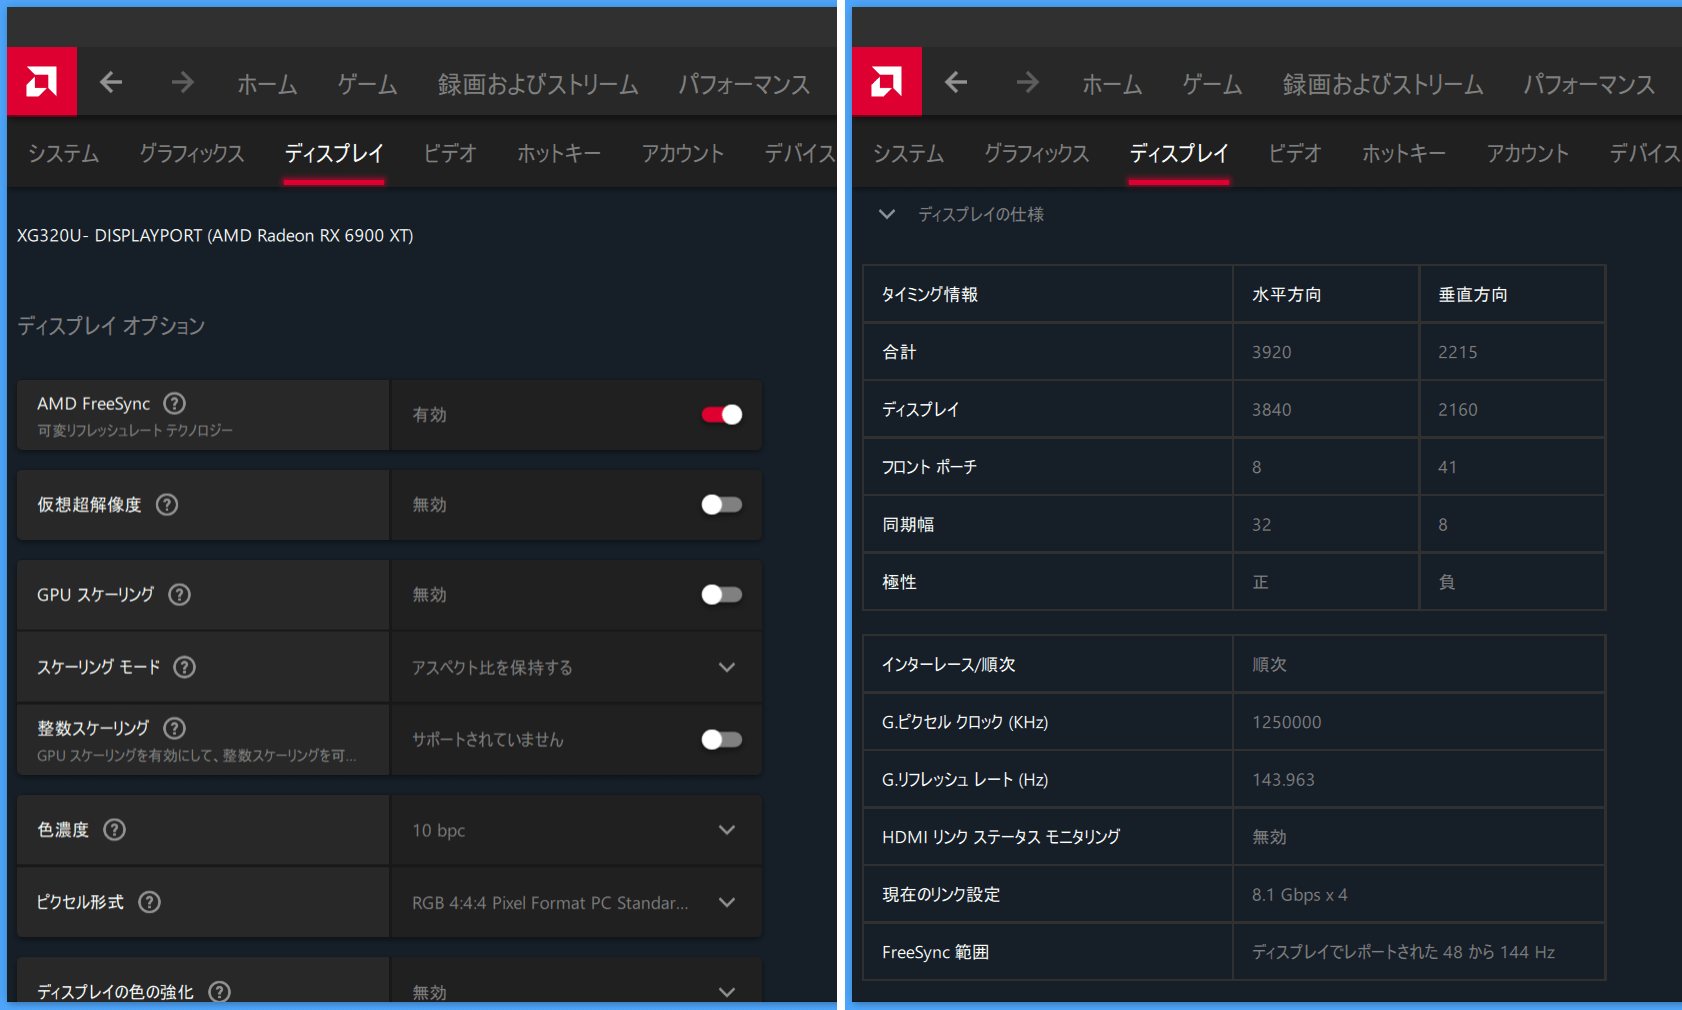Screen dimensions: 1682x1010
Task: Click the タイミング情報 table header
Action: pos(930,294)
